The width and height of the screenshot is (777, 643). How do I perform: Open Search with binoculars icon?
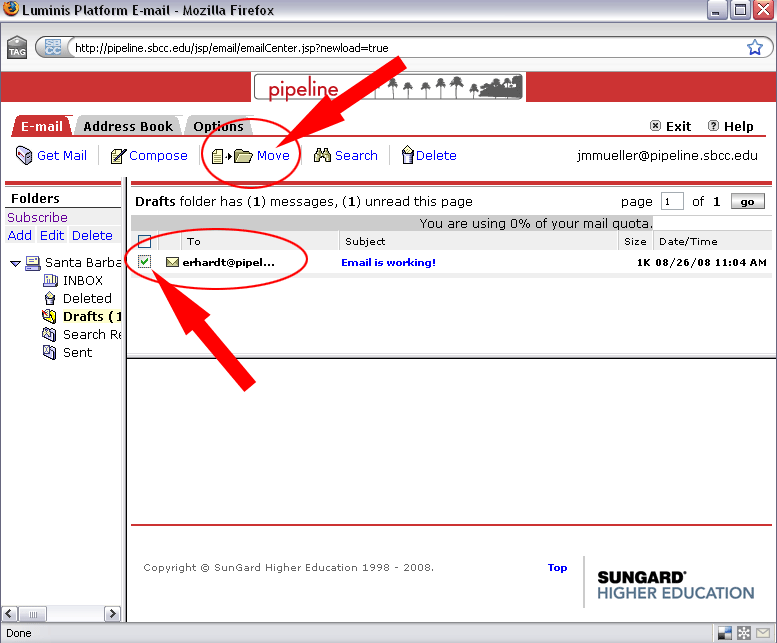click(322, 156)
